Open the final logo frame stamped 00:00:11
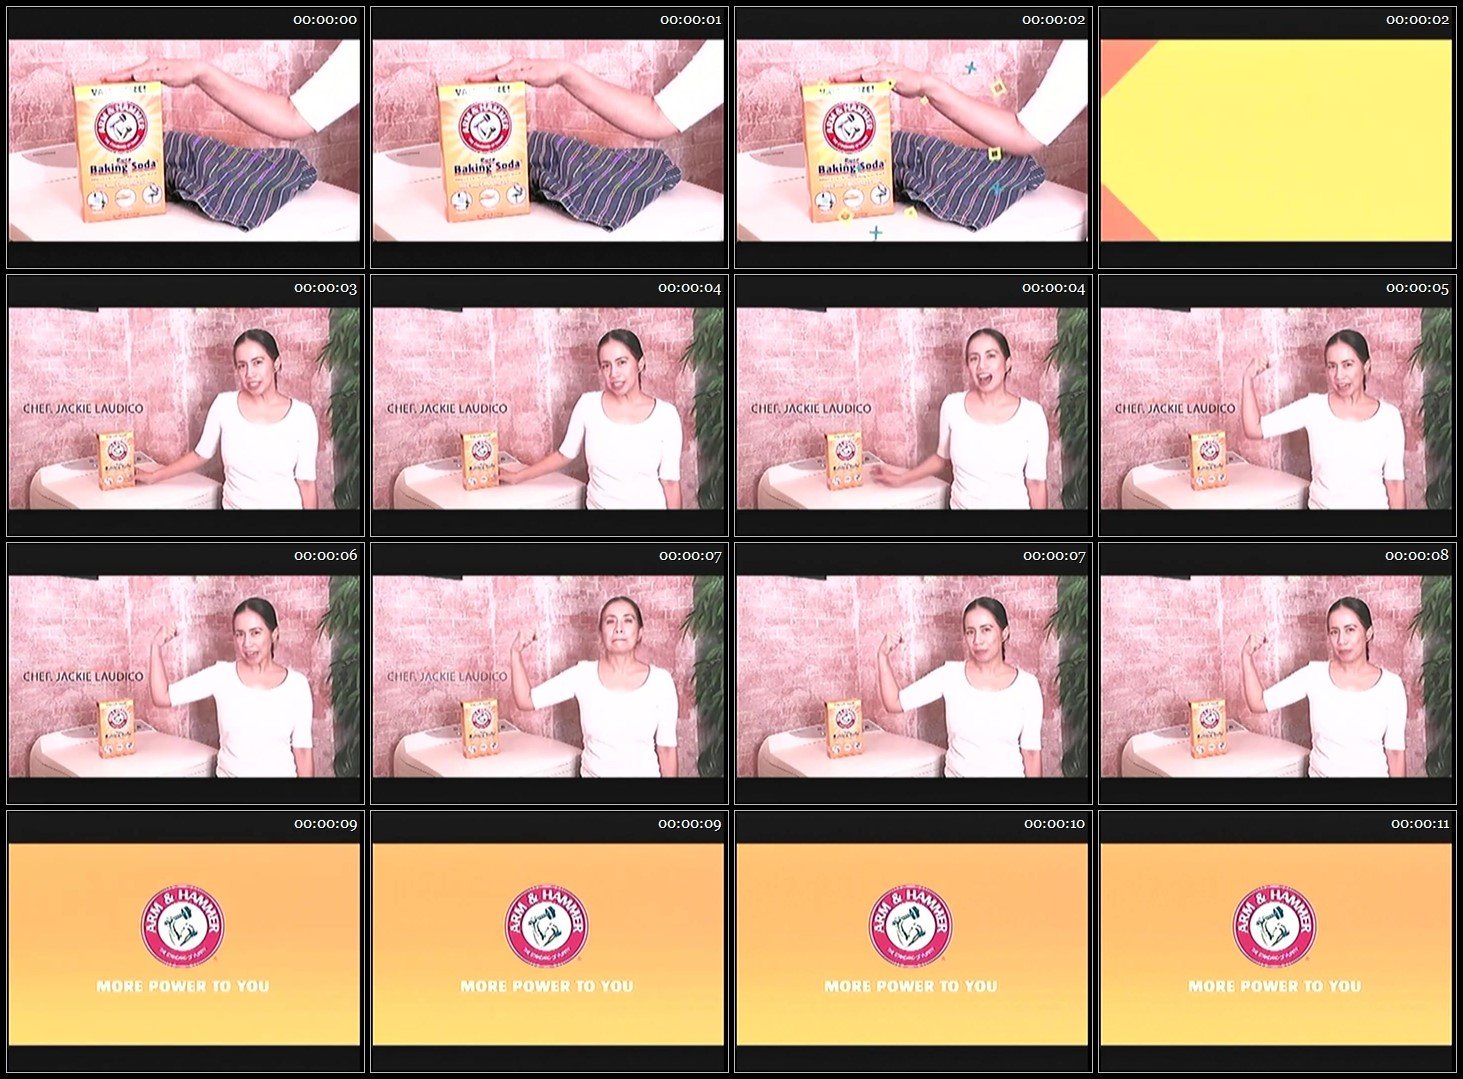The image size is (1463, 1079). coord(1276,942)
